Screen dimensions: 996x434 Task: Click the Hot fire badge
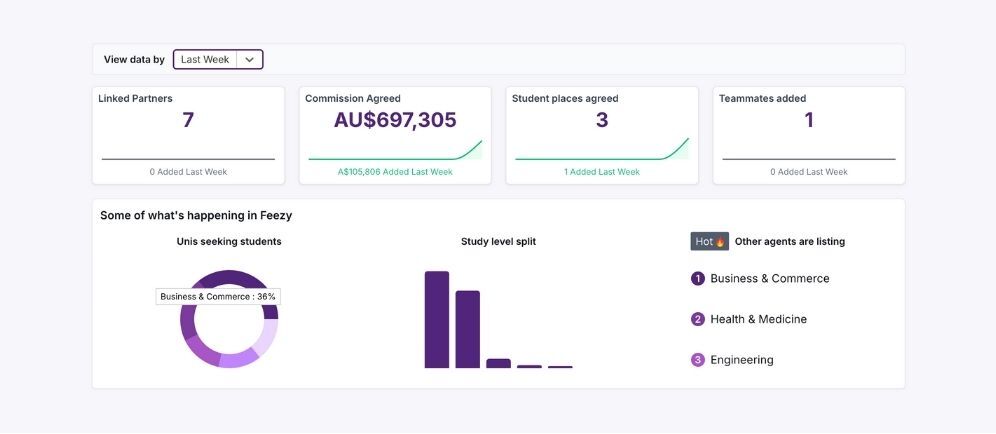click(709, 241)
